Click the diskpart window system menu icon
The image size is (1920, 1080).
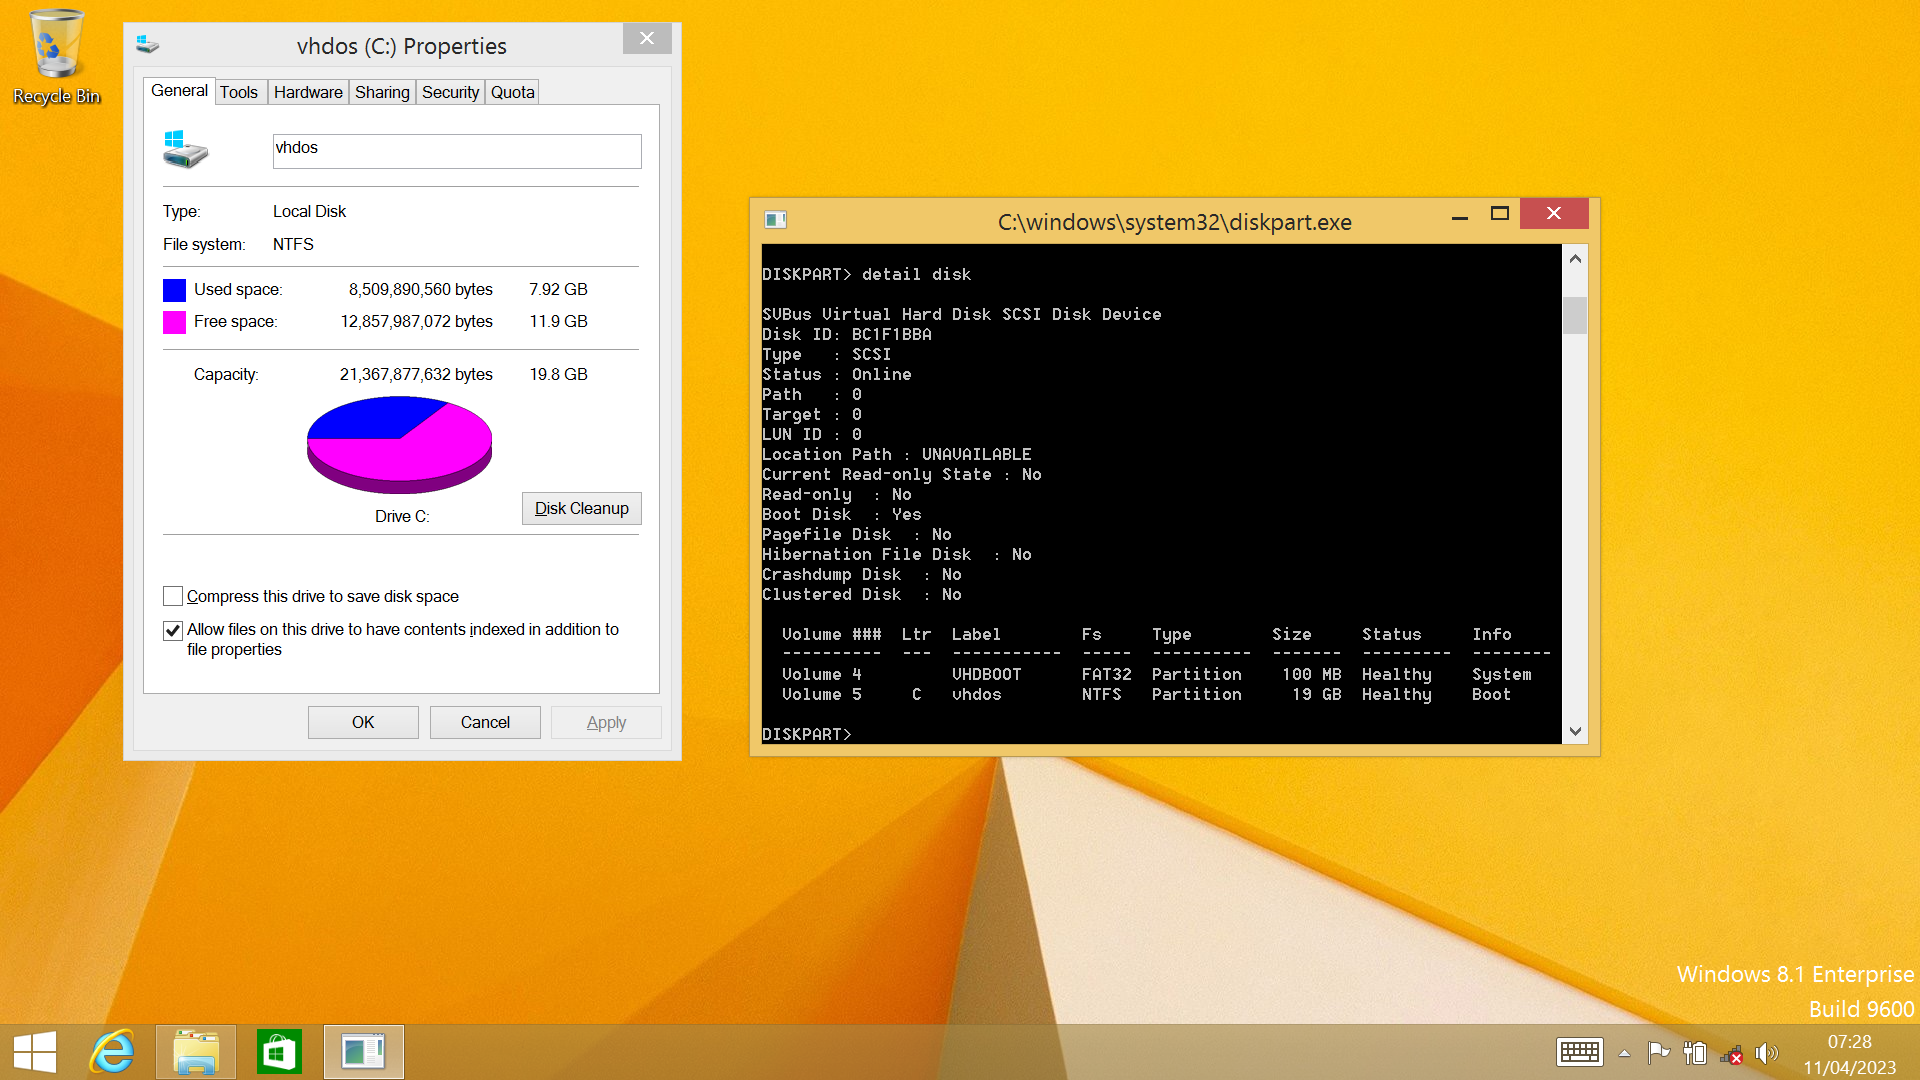tap(775, 220)
